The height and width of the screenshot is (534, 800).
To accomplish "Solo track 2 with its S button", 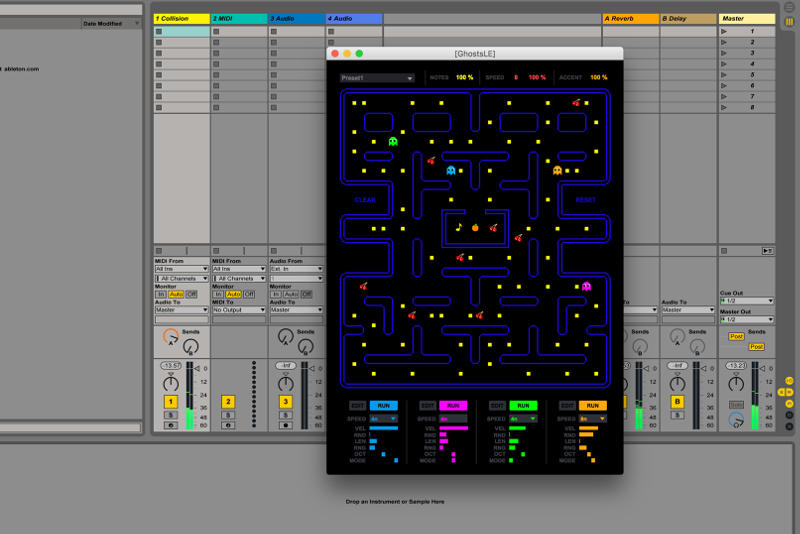I will (228, 415).
